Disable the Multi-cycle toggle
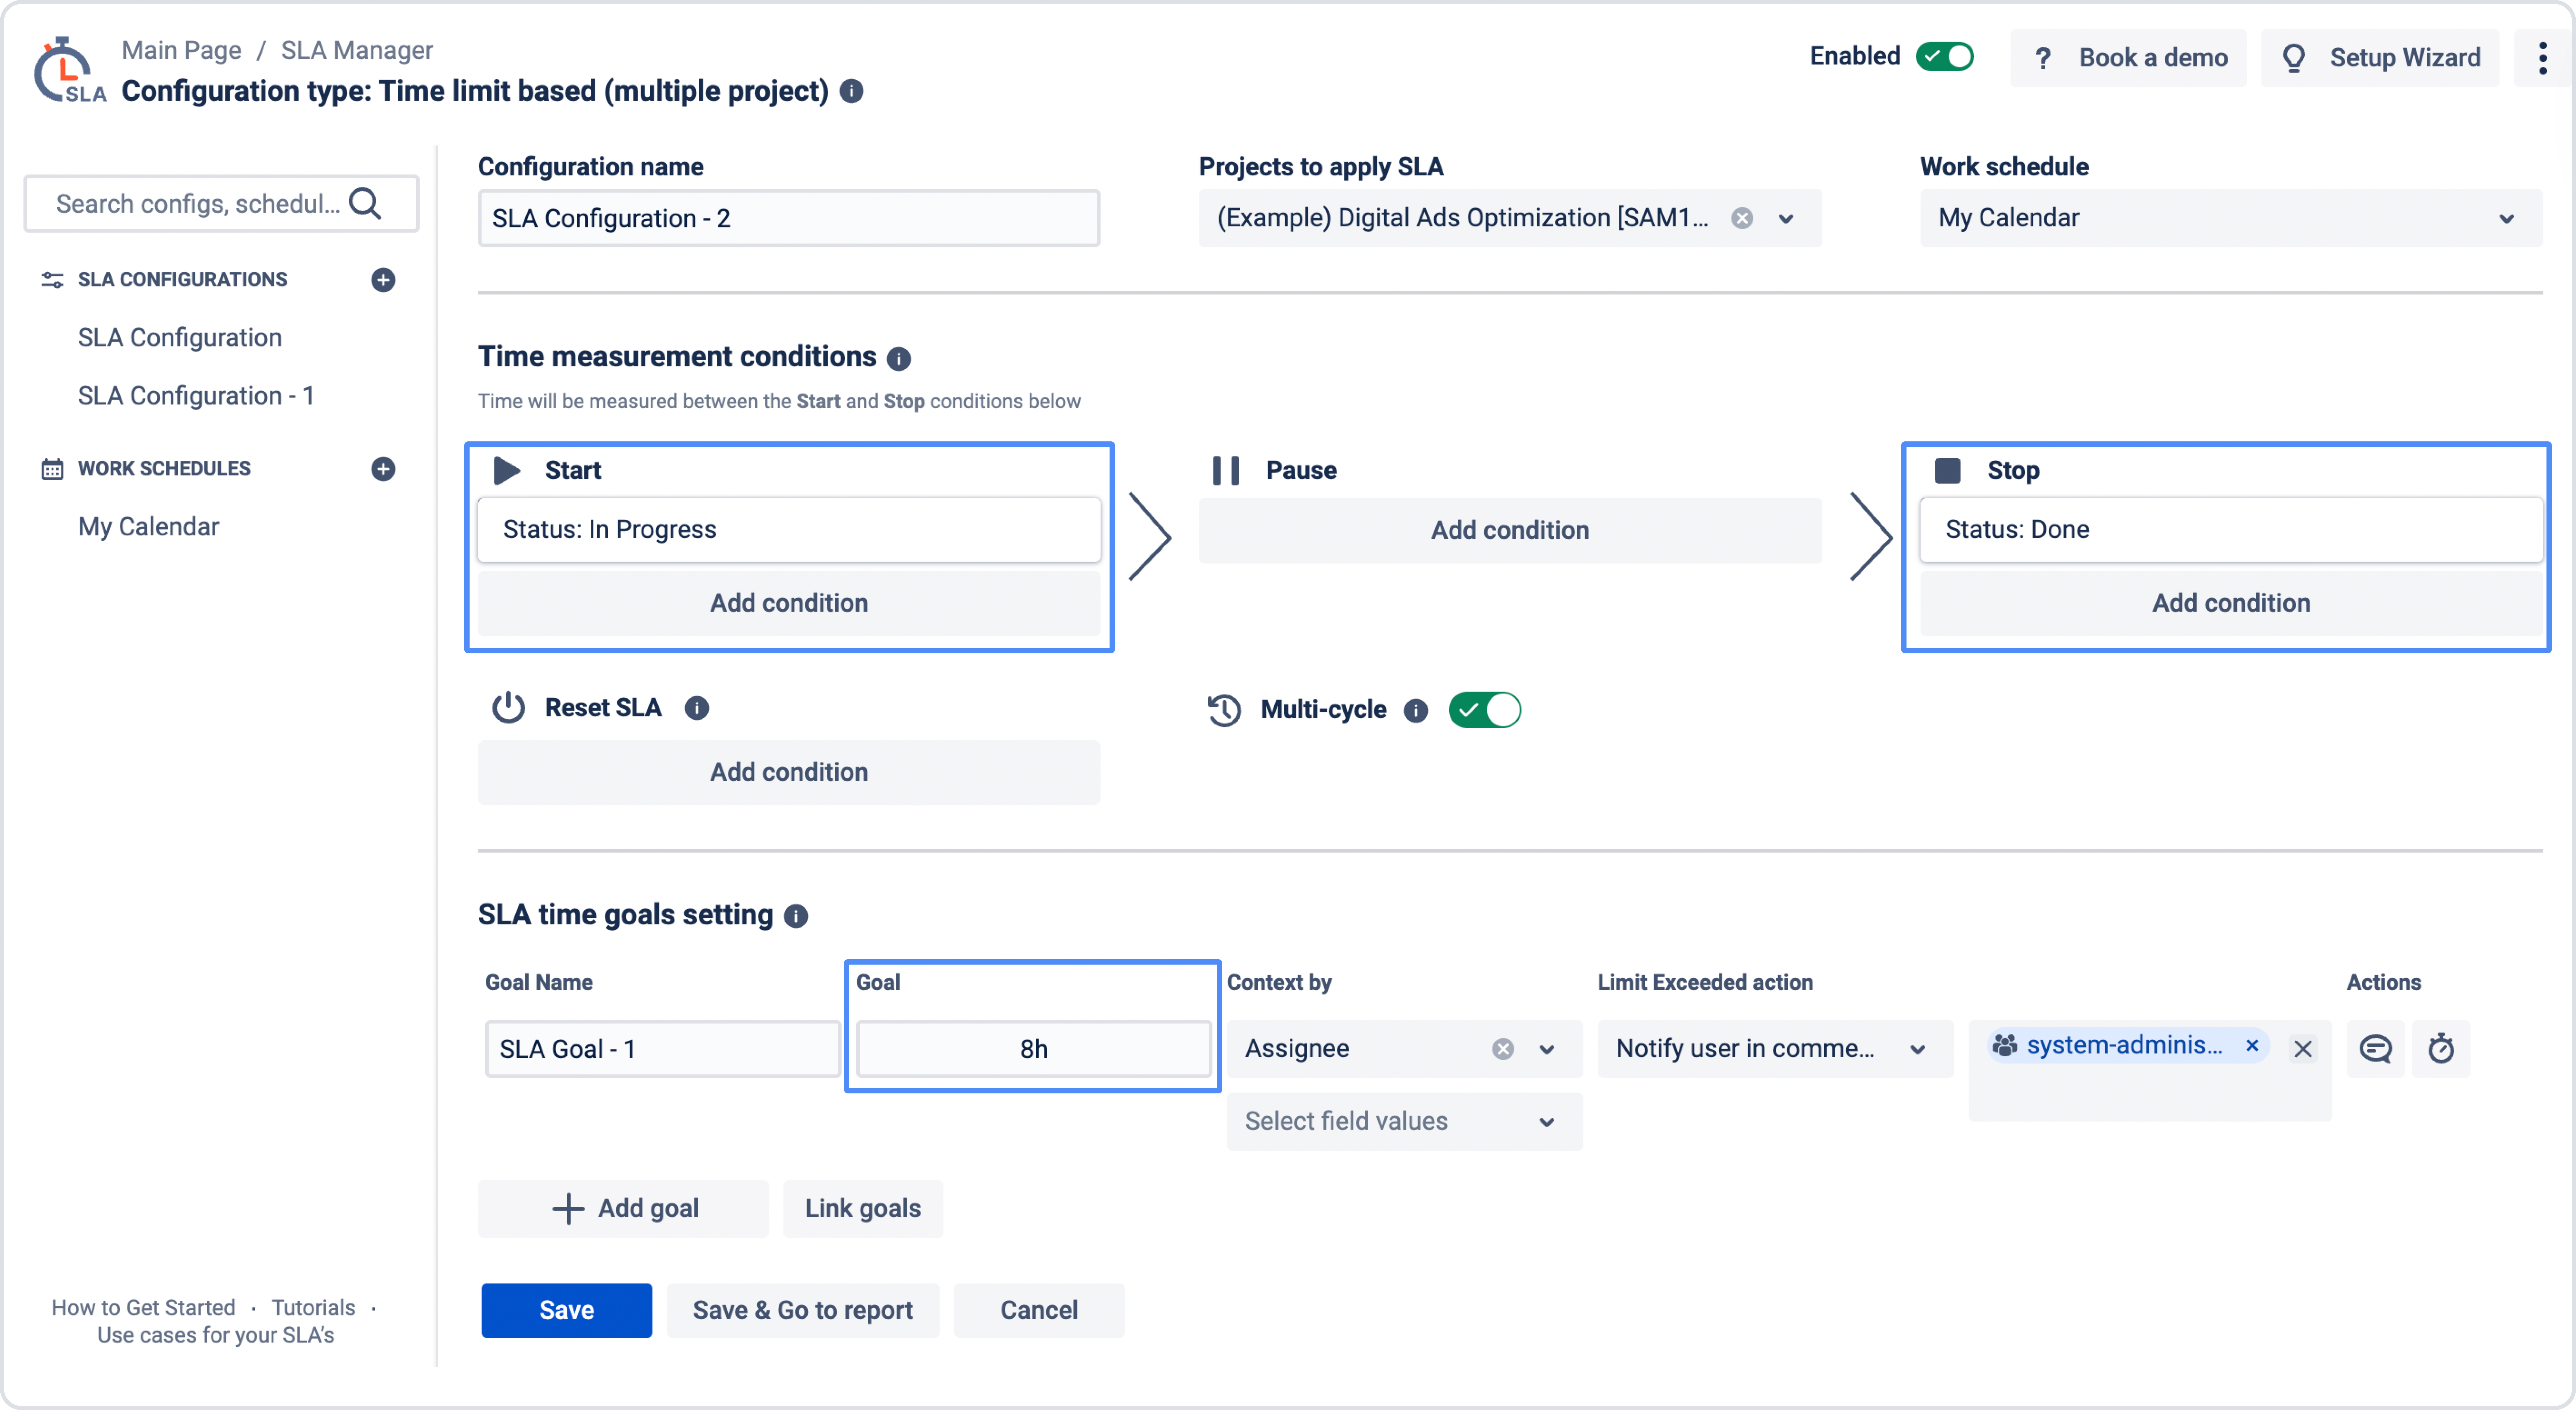The image size is (2576, 1410). click(1484, 710)
